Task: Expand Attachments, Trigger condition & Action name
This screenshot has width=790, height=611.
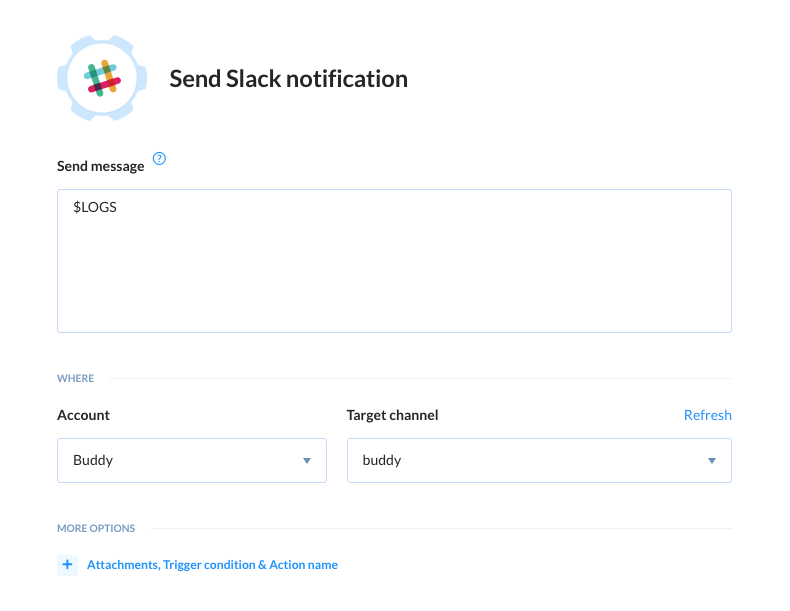Action: (x=212, y=565)
